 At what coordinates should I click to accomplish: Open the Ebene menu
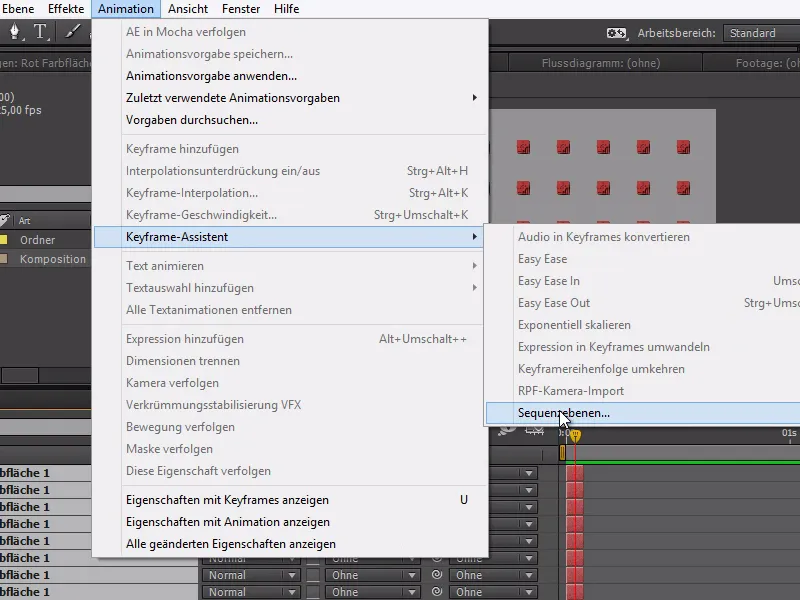[18, 9]
